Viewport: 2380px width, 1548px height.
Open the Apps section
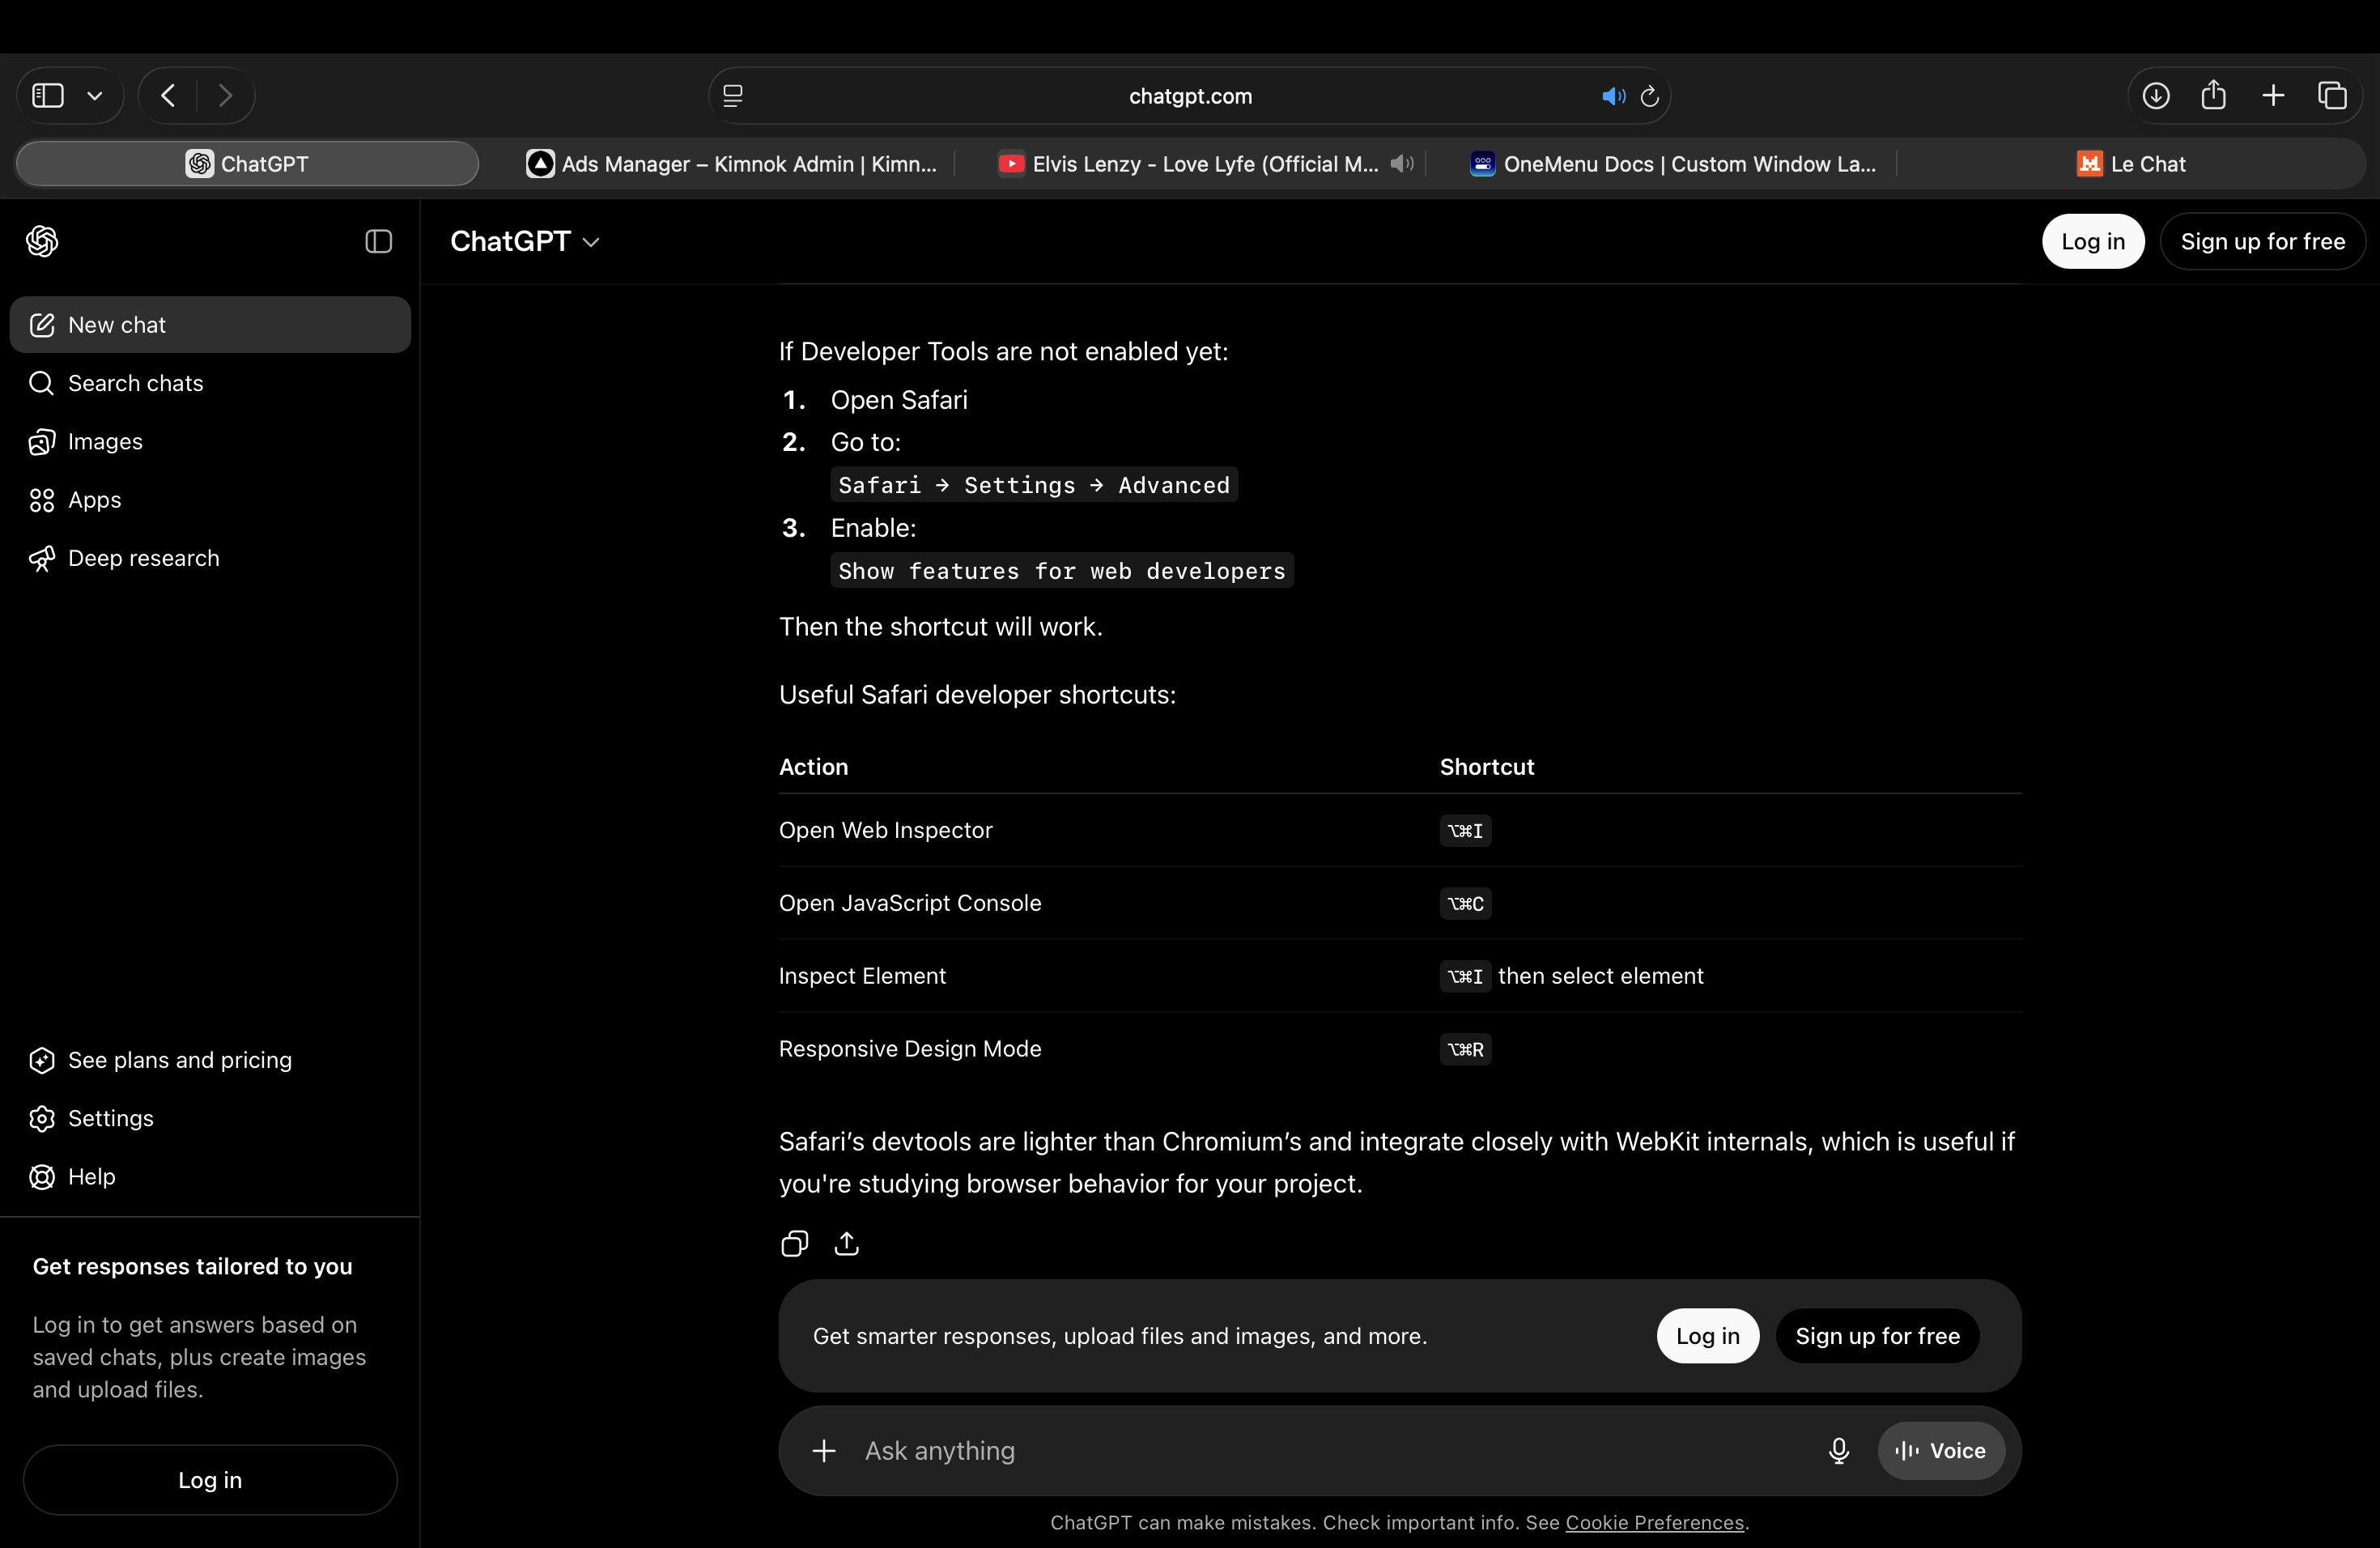(x=210, y=500)
